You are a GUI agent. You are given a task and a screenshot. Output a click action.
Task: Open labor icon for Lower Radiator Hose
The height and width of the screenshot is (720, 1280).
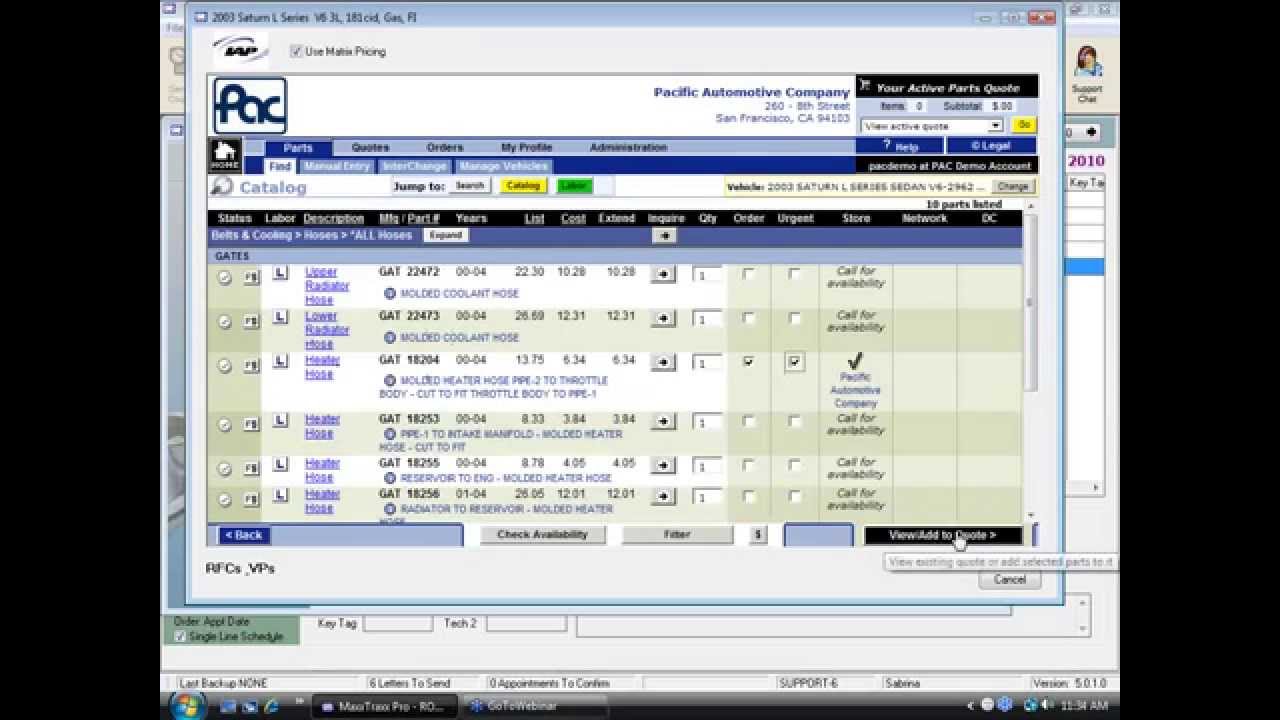[281, 317]
